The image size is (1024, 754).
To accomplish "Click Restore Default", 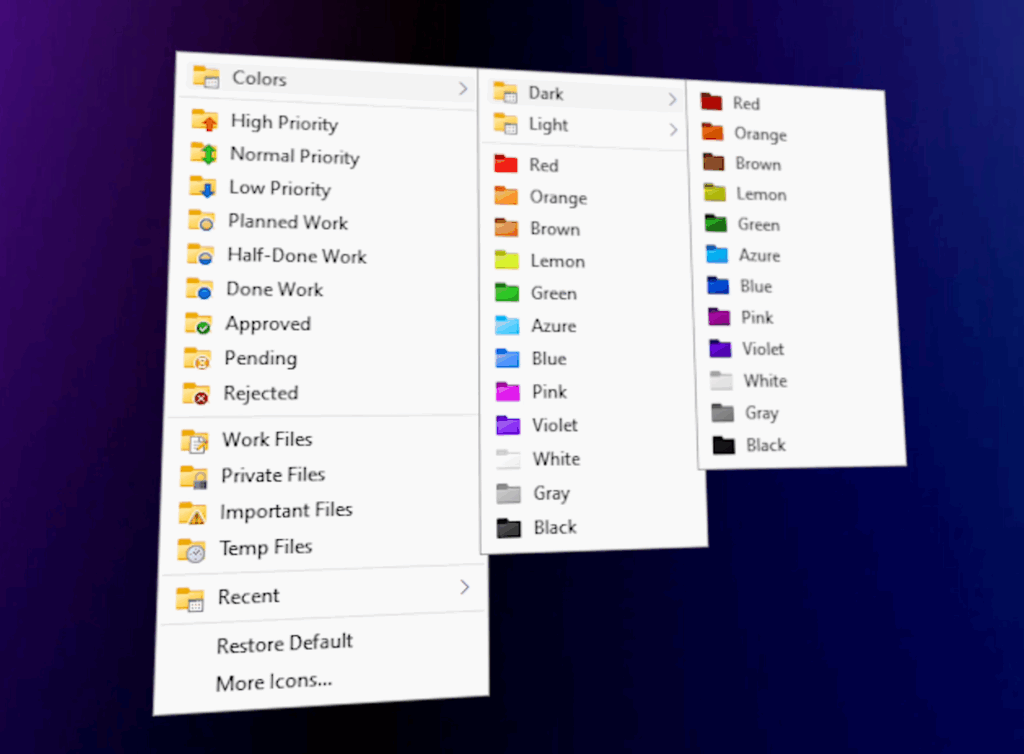I will tap(285, 643).
